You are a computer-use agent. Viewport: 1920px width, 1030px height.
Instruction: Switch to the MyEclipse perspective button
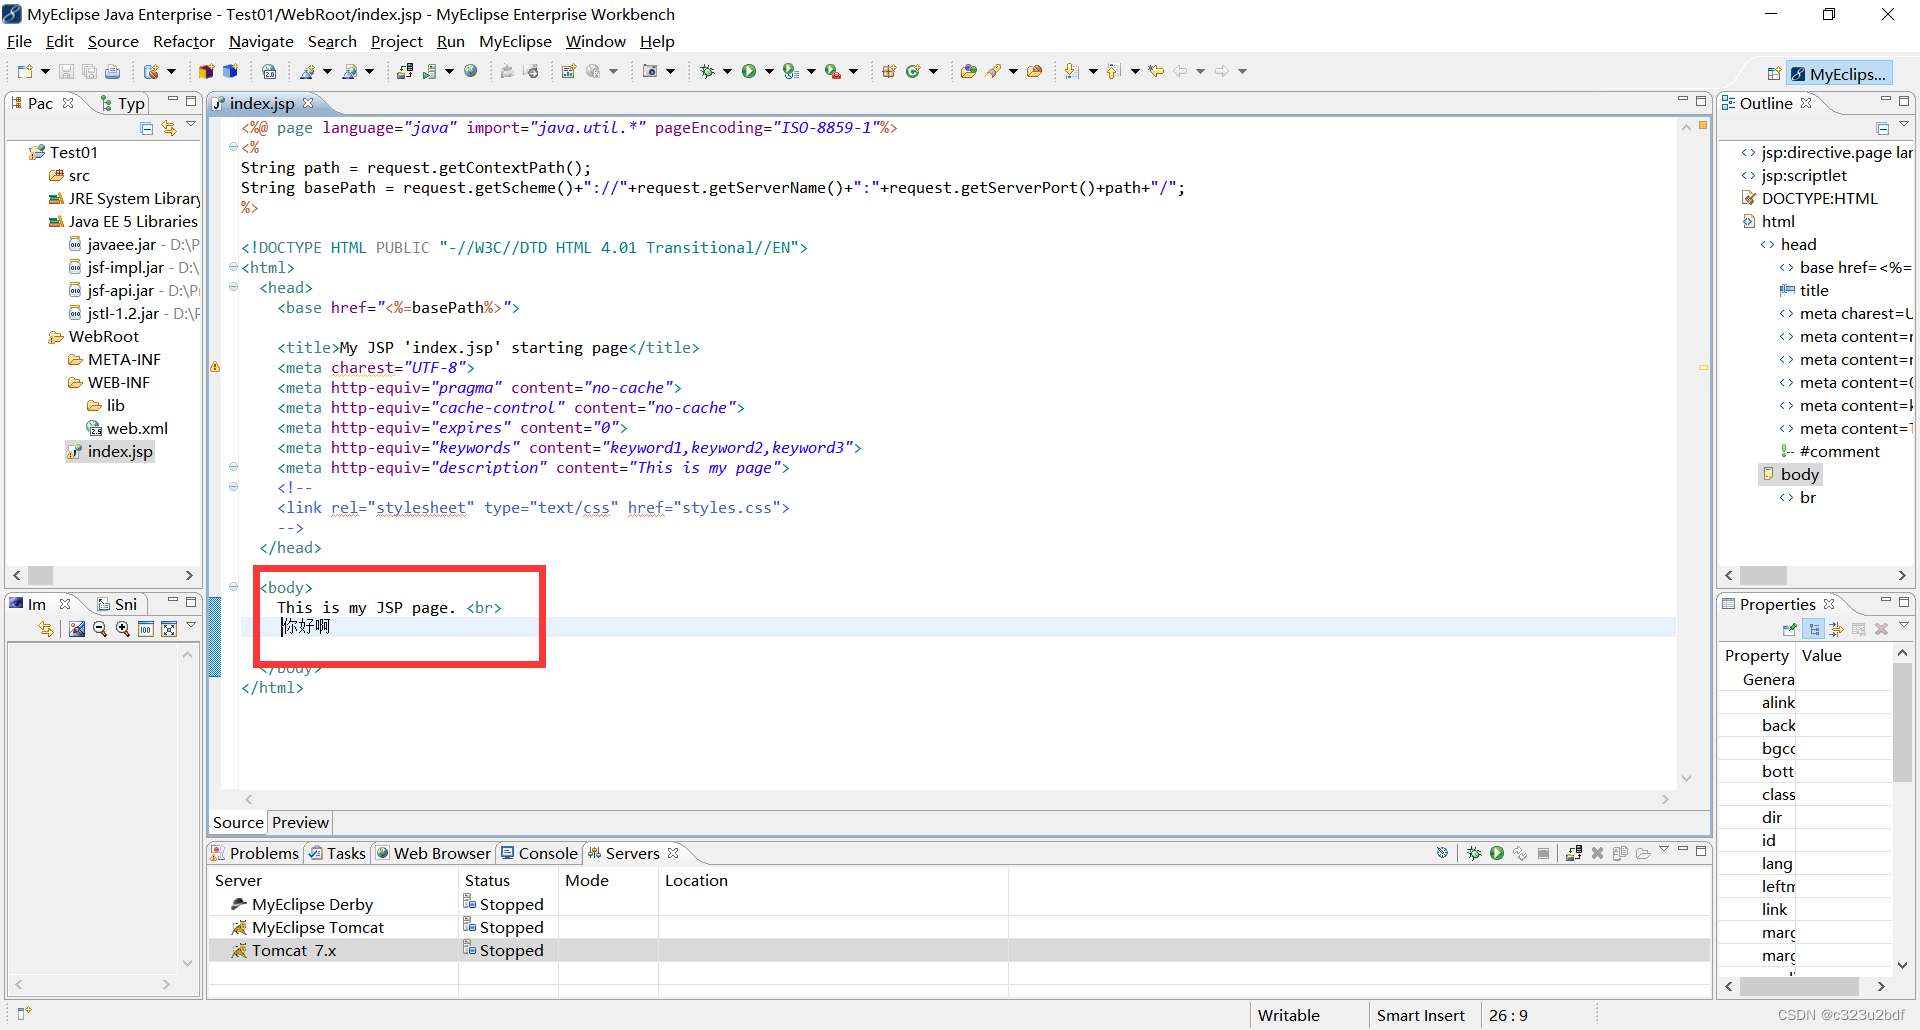[x=1840, y=72]
